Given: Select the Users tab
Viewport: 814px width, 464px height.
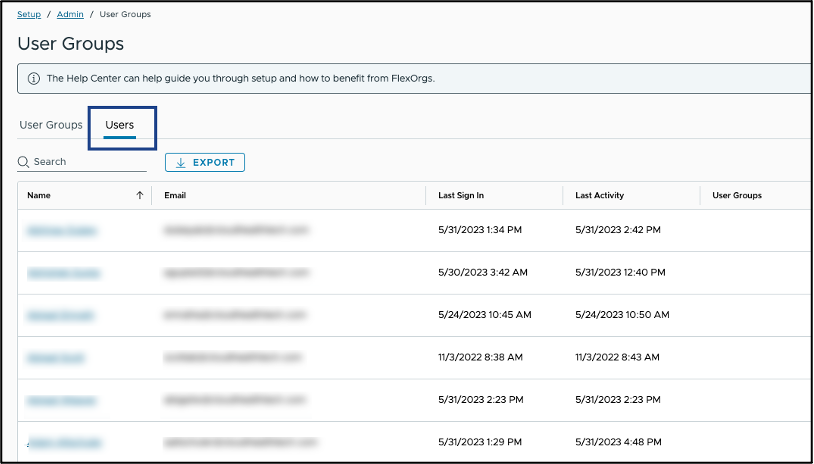Looking at the screenshot, I should 119,125.
